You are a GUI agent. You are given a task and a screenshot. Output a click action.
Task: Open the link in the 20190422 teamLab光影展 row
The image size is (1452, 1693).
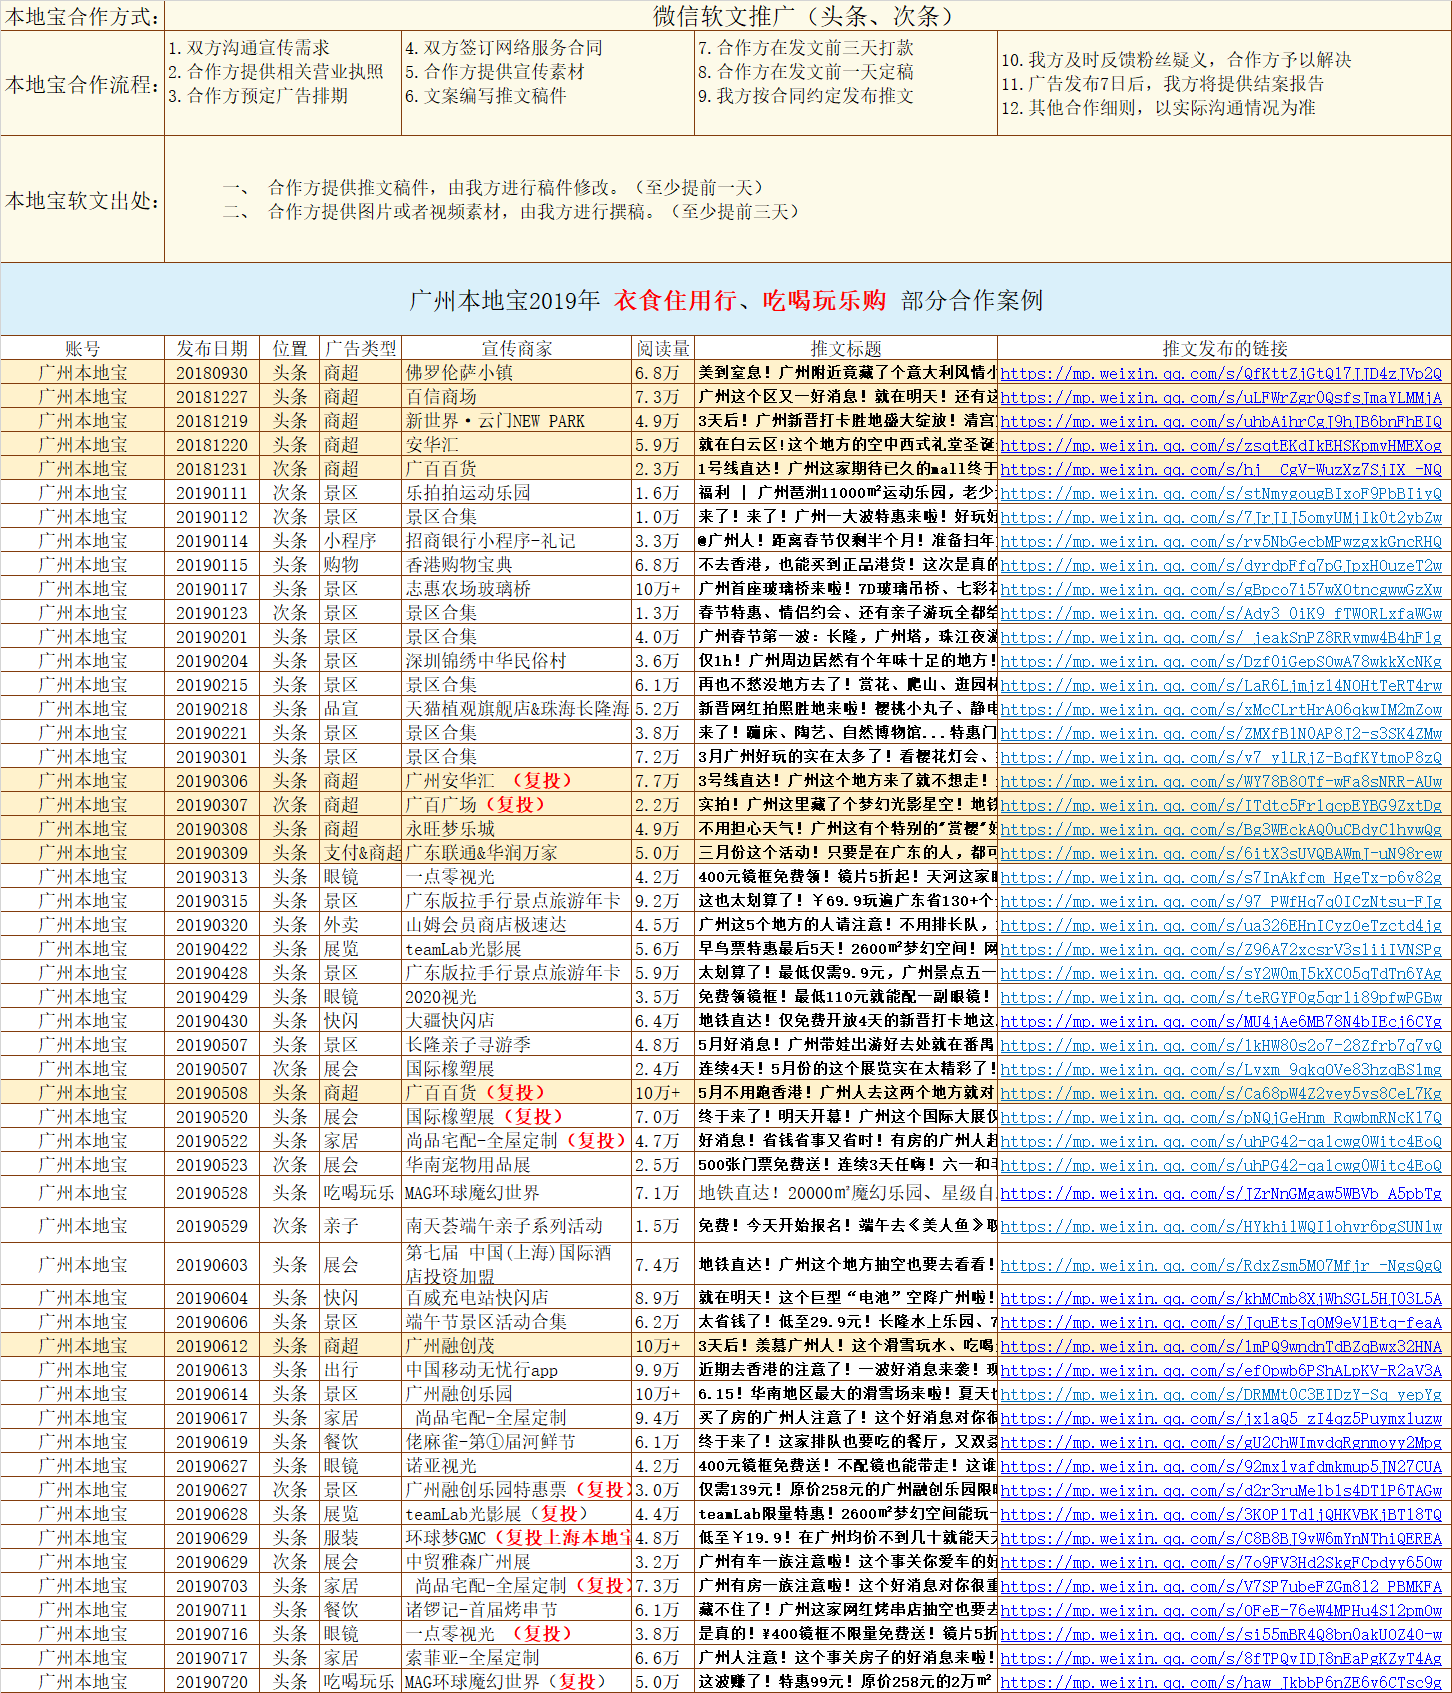[x=1220, y=950]
